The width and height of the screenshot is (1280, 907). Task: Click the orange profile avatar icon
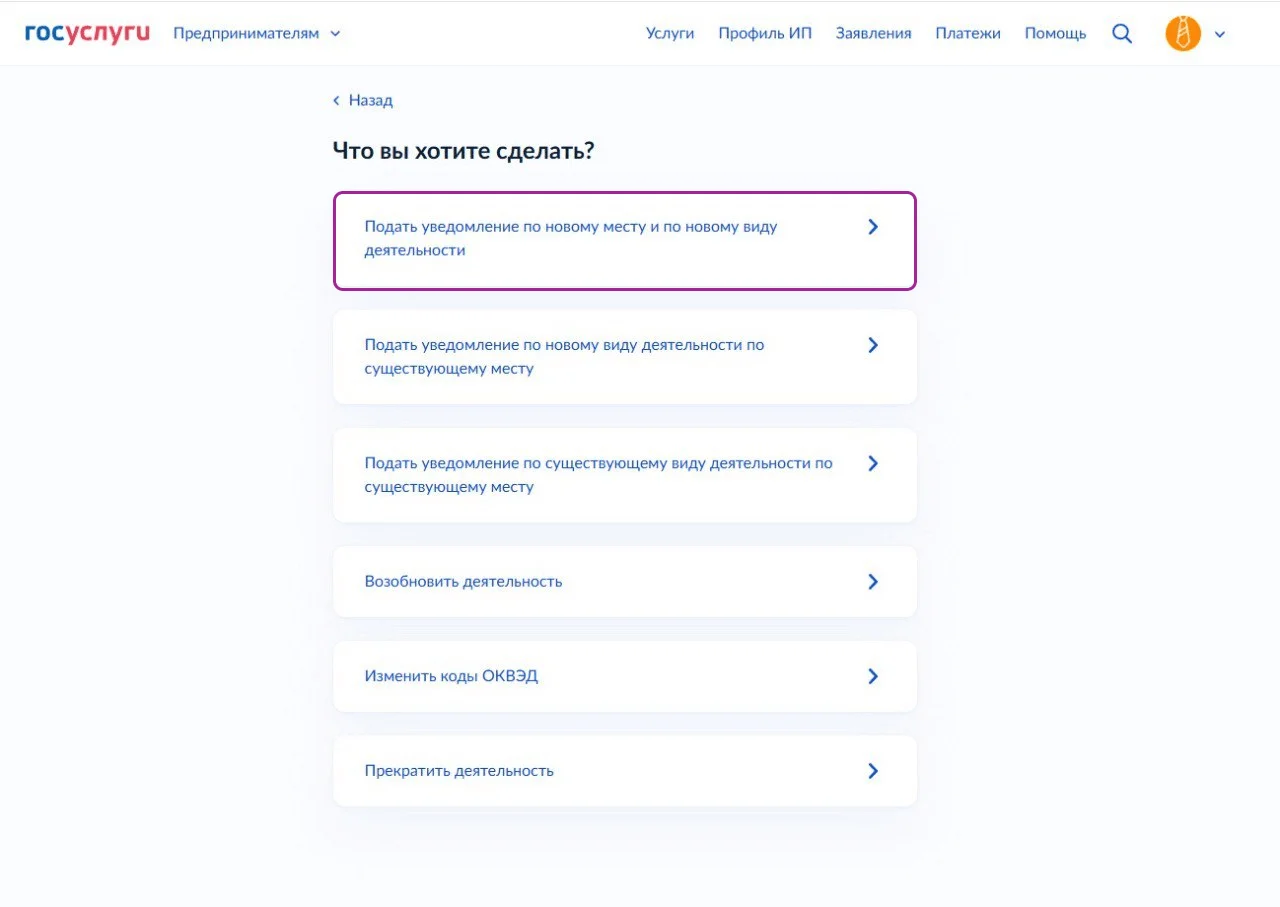[x=1182, y=34]
